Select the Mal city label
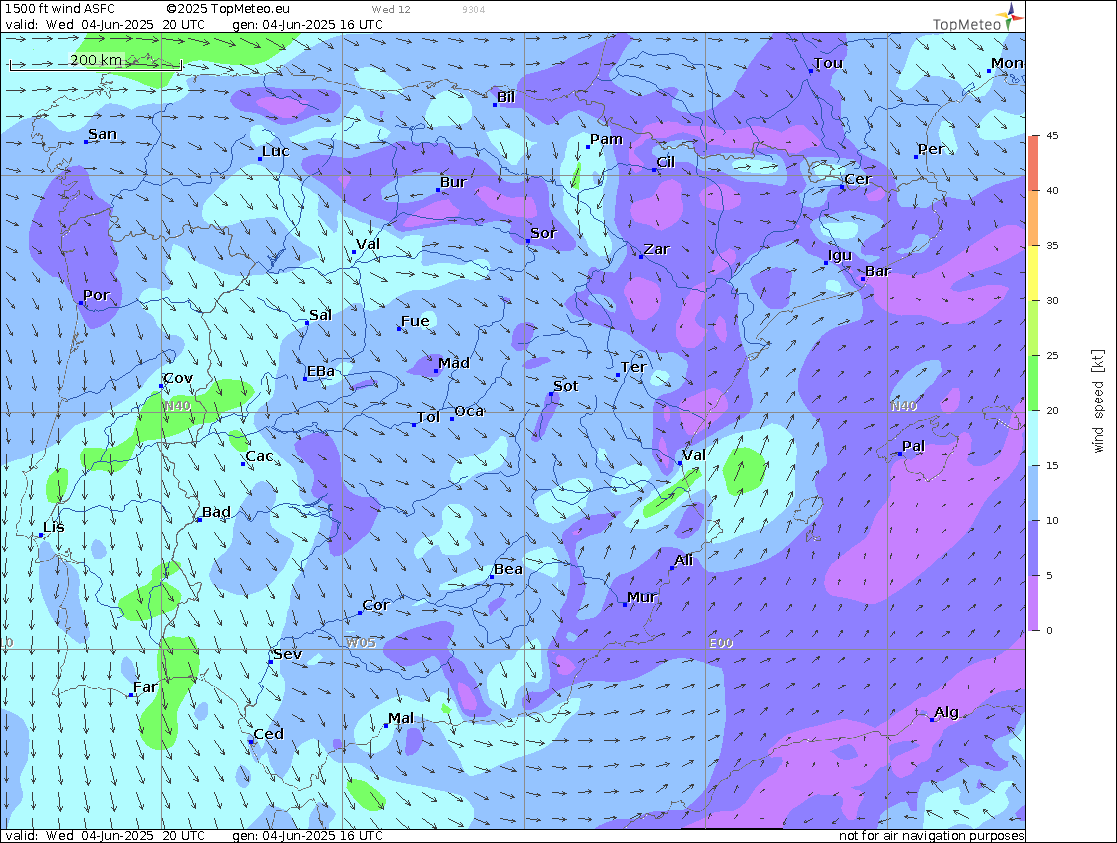This screenshot has width=1117, height=843. tap(401, 718)
